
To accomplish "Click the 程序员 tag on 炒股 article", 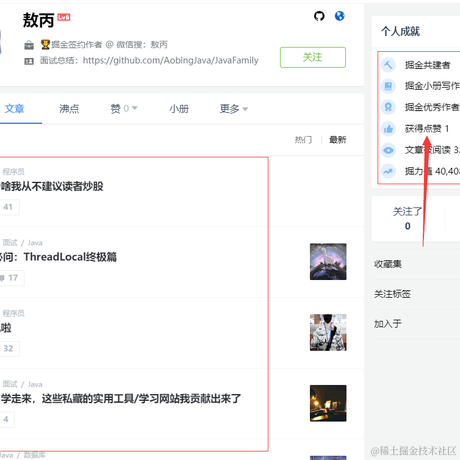I will pos(13,172).
